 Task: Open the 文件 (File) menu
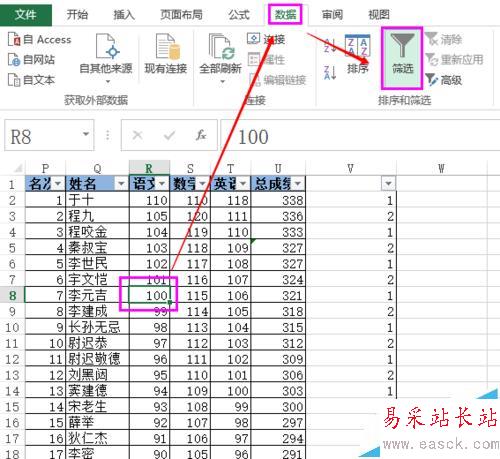click(26, 15)
